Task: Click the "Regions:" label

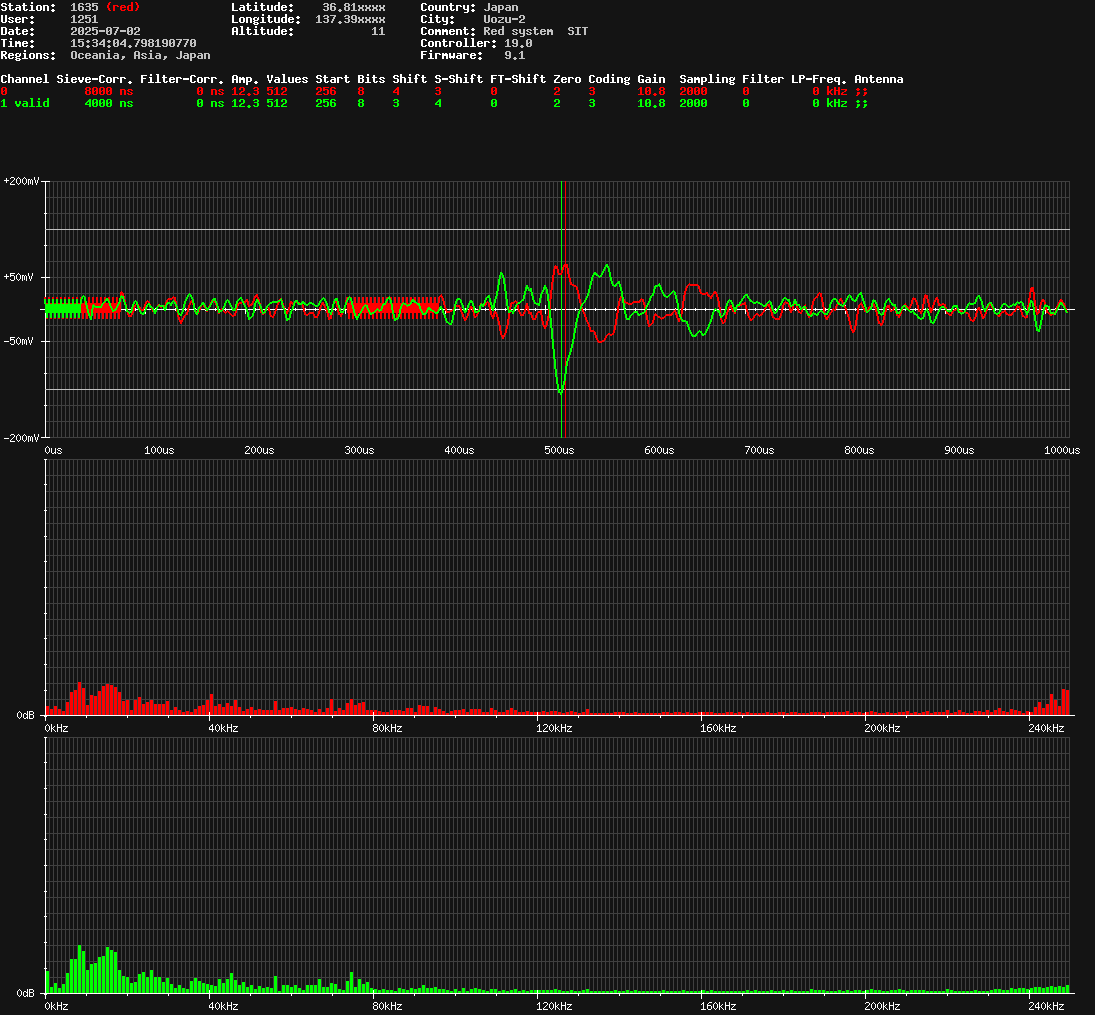Action: point(28,55)
